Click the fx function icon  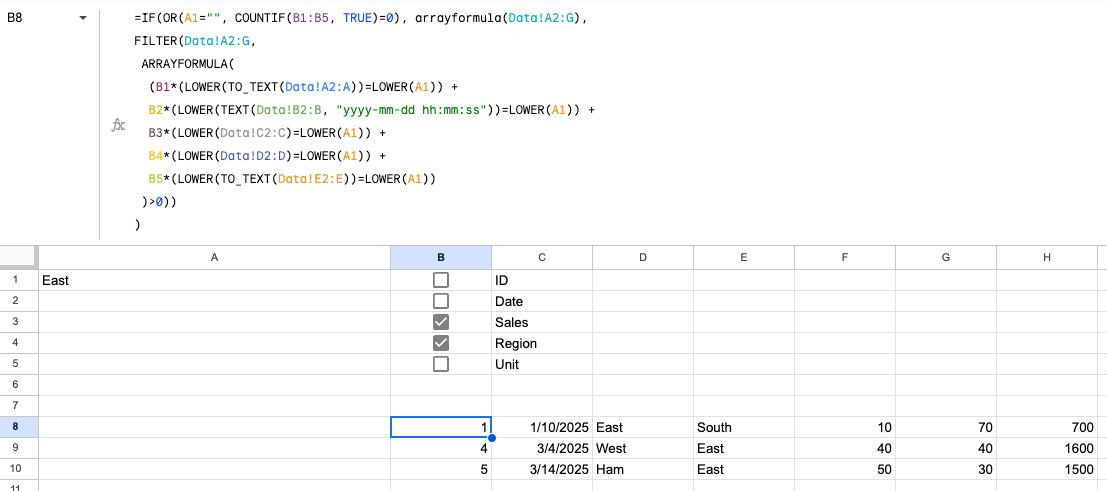pyautogui.click(x=119, y=125)
